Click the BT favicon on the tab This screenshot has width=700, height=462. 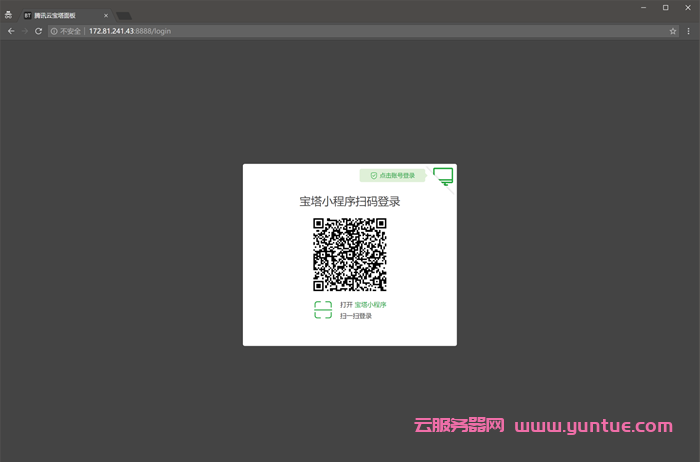27,16
